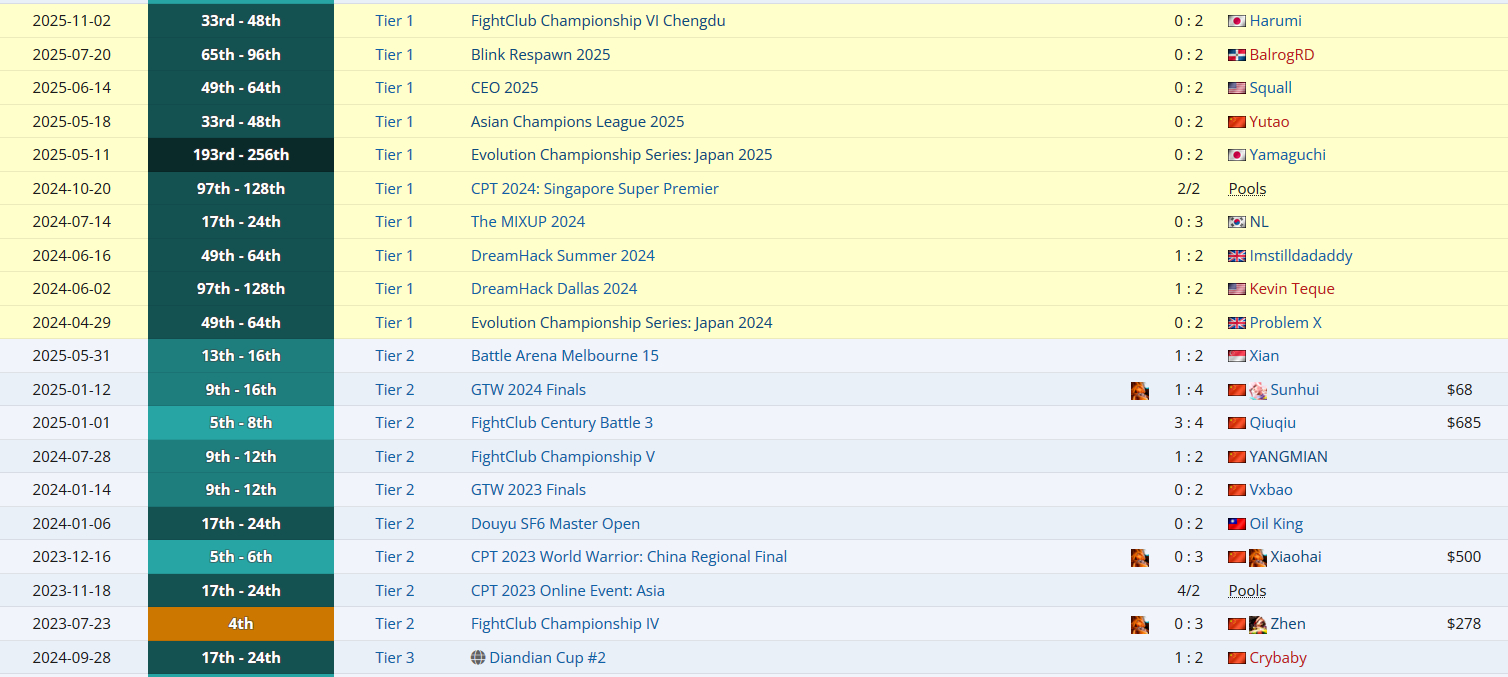Click the character icon in GTW 2024 Finals row
This screenshot has width=1508, height=677.
tap(1140, 390)
